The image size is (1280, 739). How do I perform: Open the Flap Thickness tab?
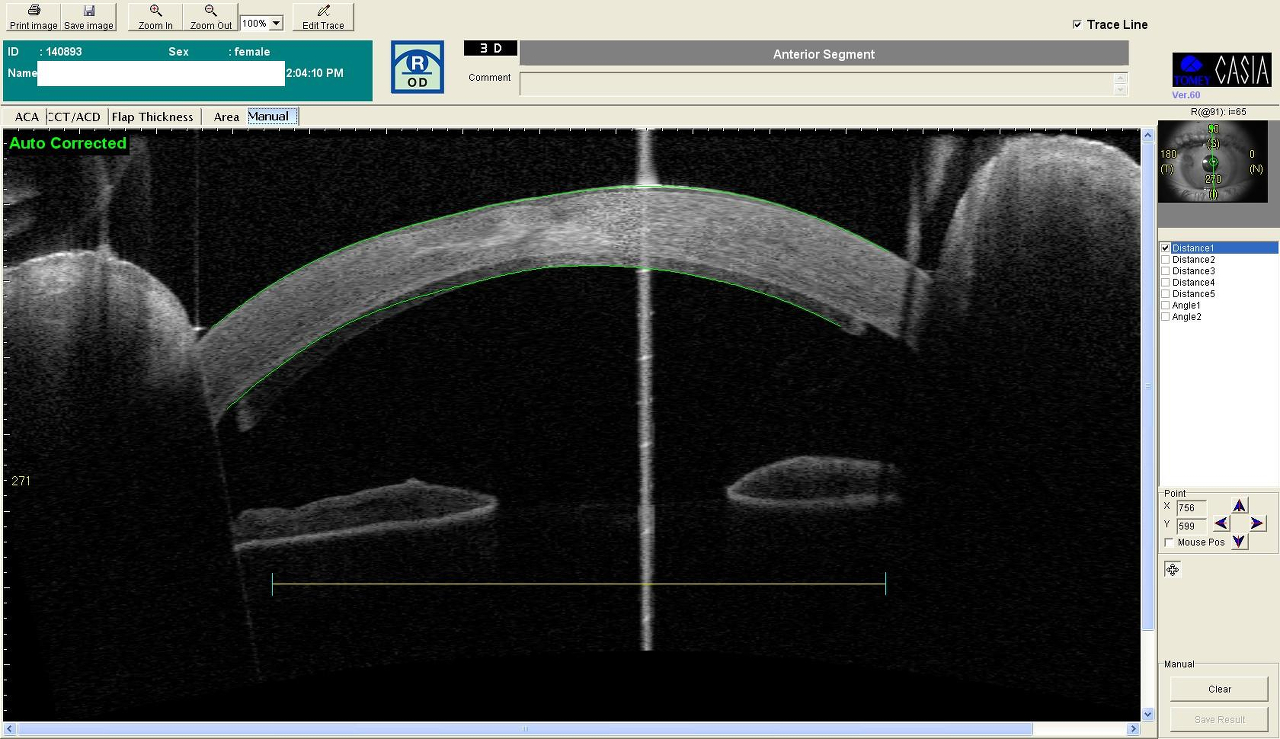152,117
